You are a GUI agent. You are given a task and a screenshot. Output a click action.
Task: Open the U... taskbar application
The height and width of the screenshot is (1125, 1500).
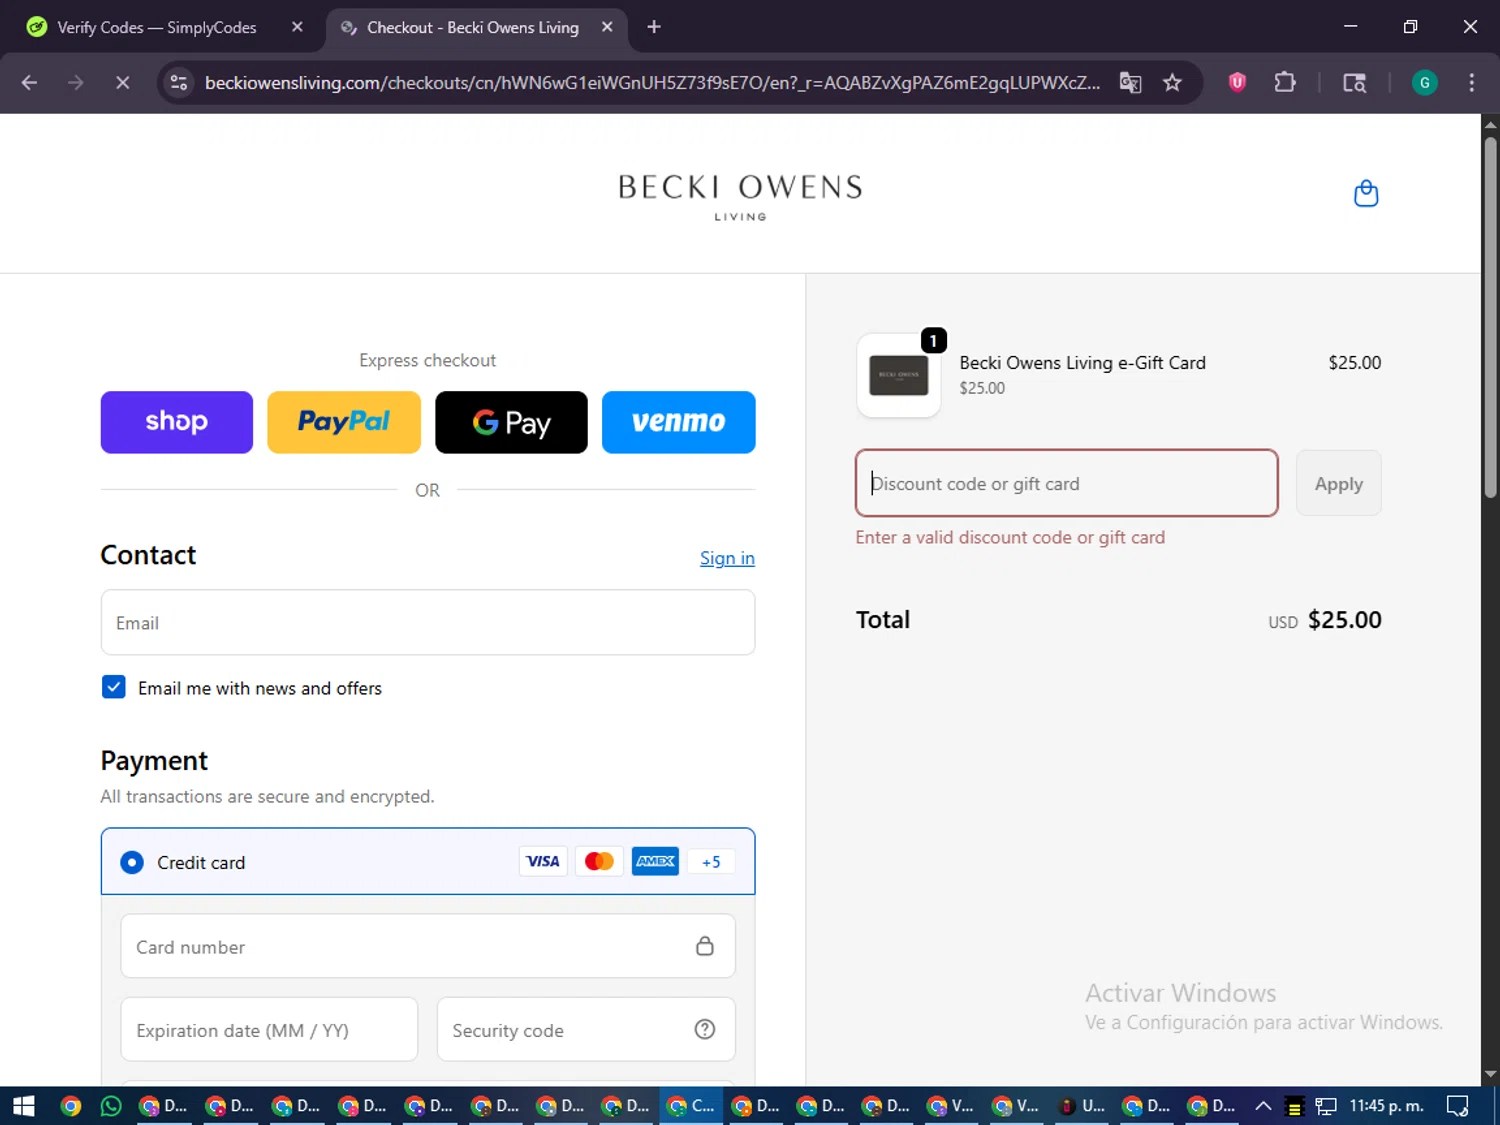(1082, 1106)
